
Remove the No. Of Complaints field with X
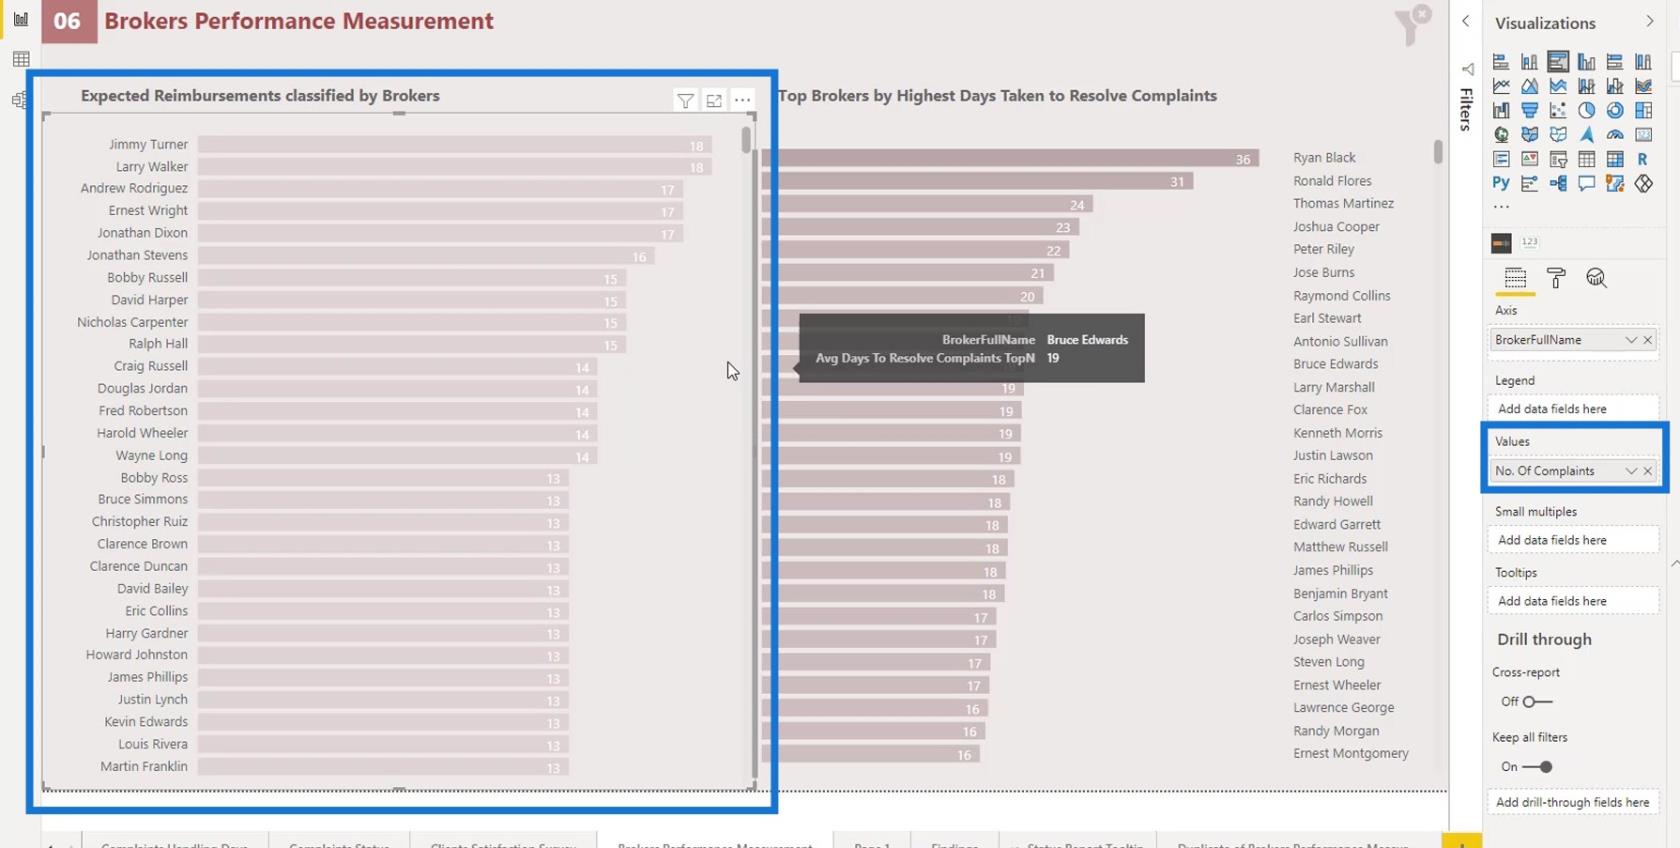[1648, 471]
